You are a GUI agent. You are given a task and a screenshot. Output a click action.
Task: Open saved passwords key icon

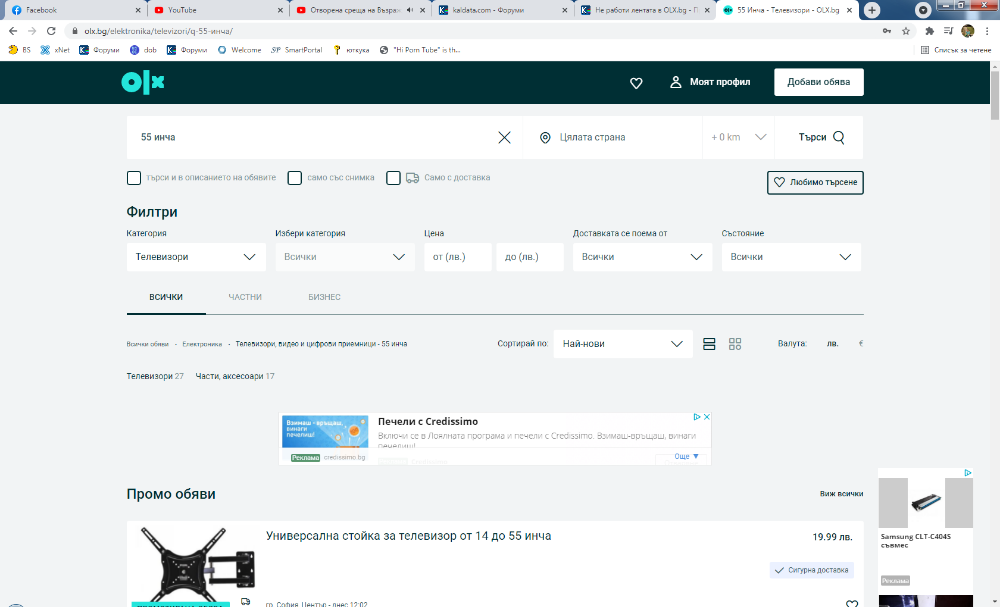(886, 31)
